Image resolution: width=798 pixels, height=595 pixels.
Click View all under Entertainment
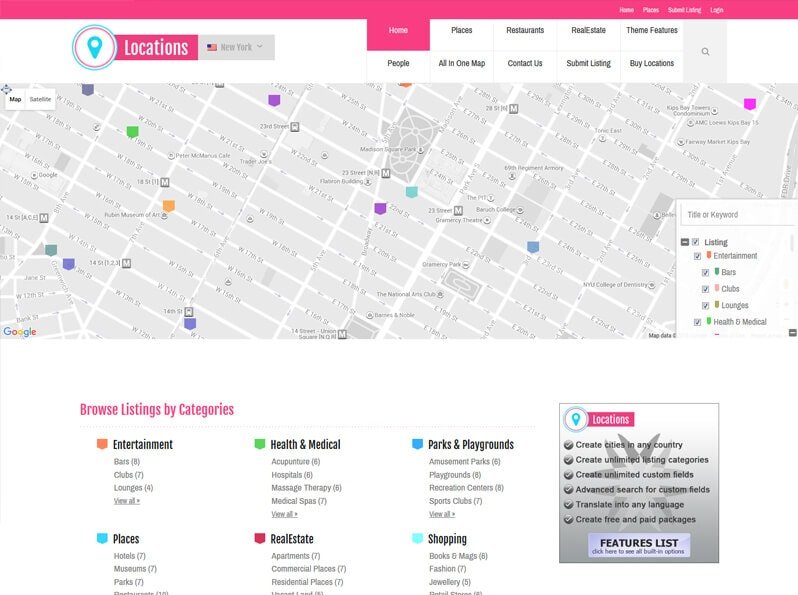pyautogui.click(x=127, y=501)
